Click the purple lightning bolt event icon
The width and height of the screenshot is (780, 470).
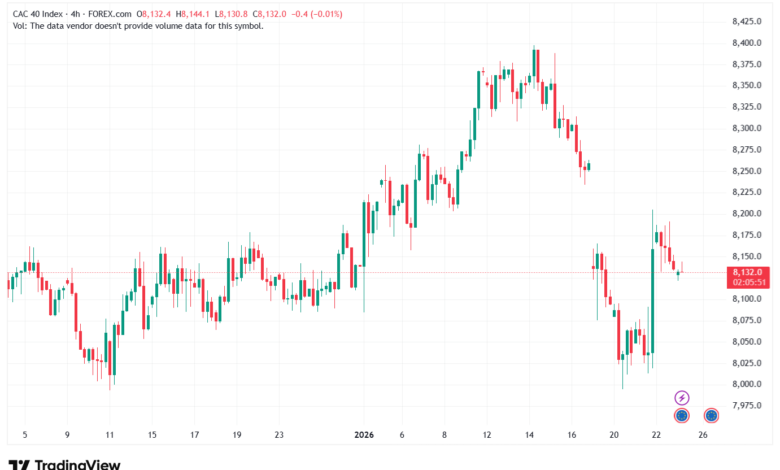(681, 397)
